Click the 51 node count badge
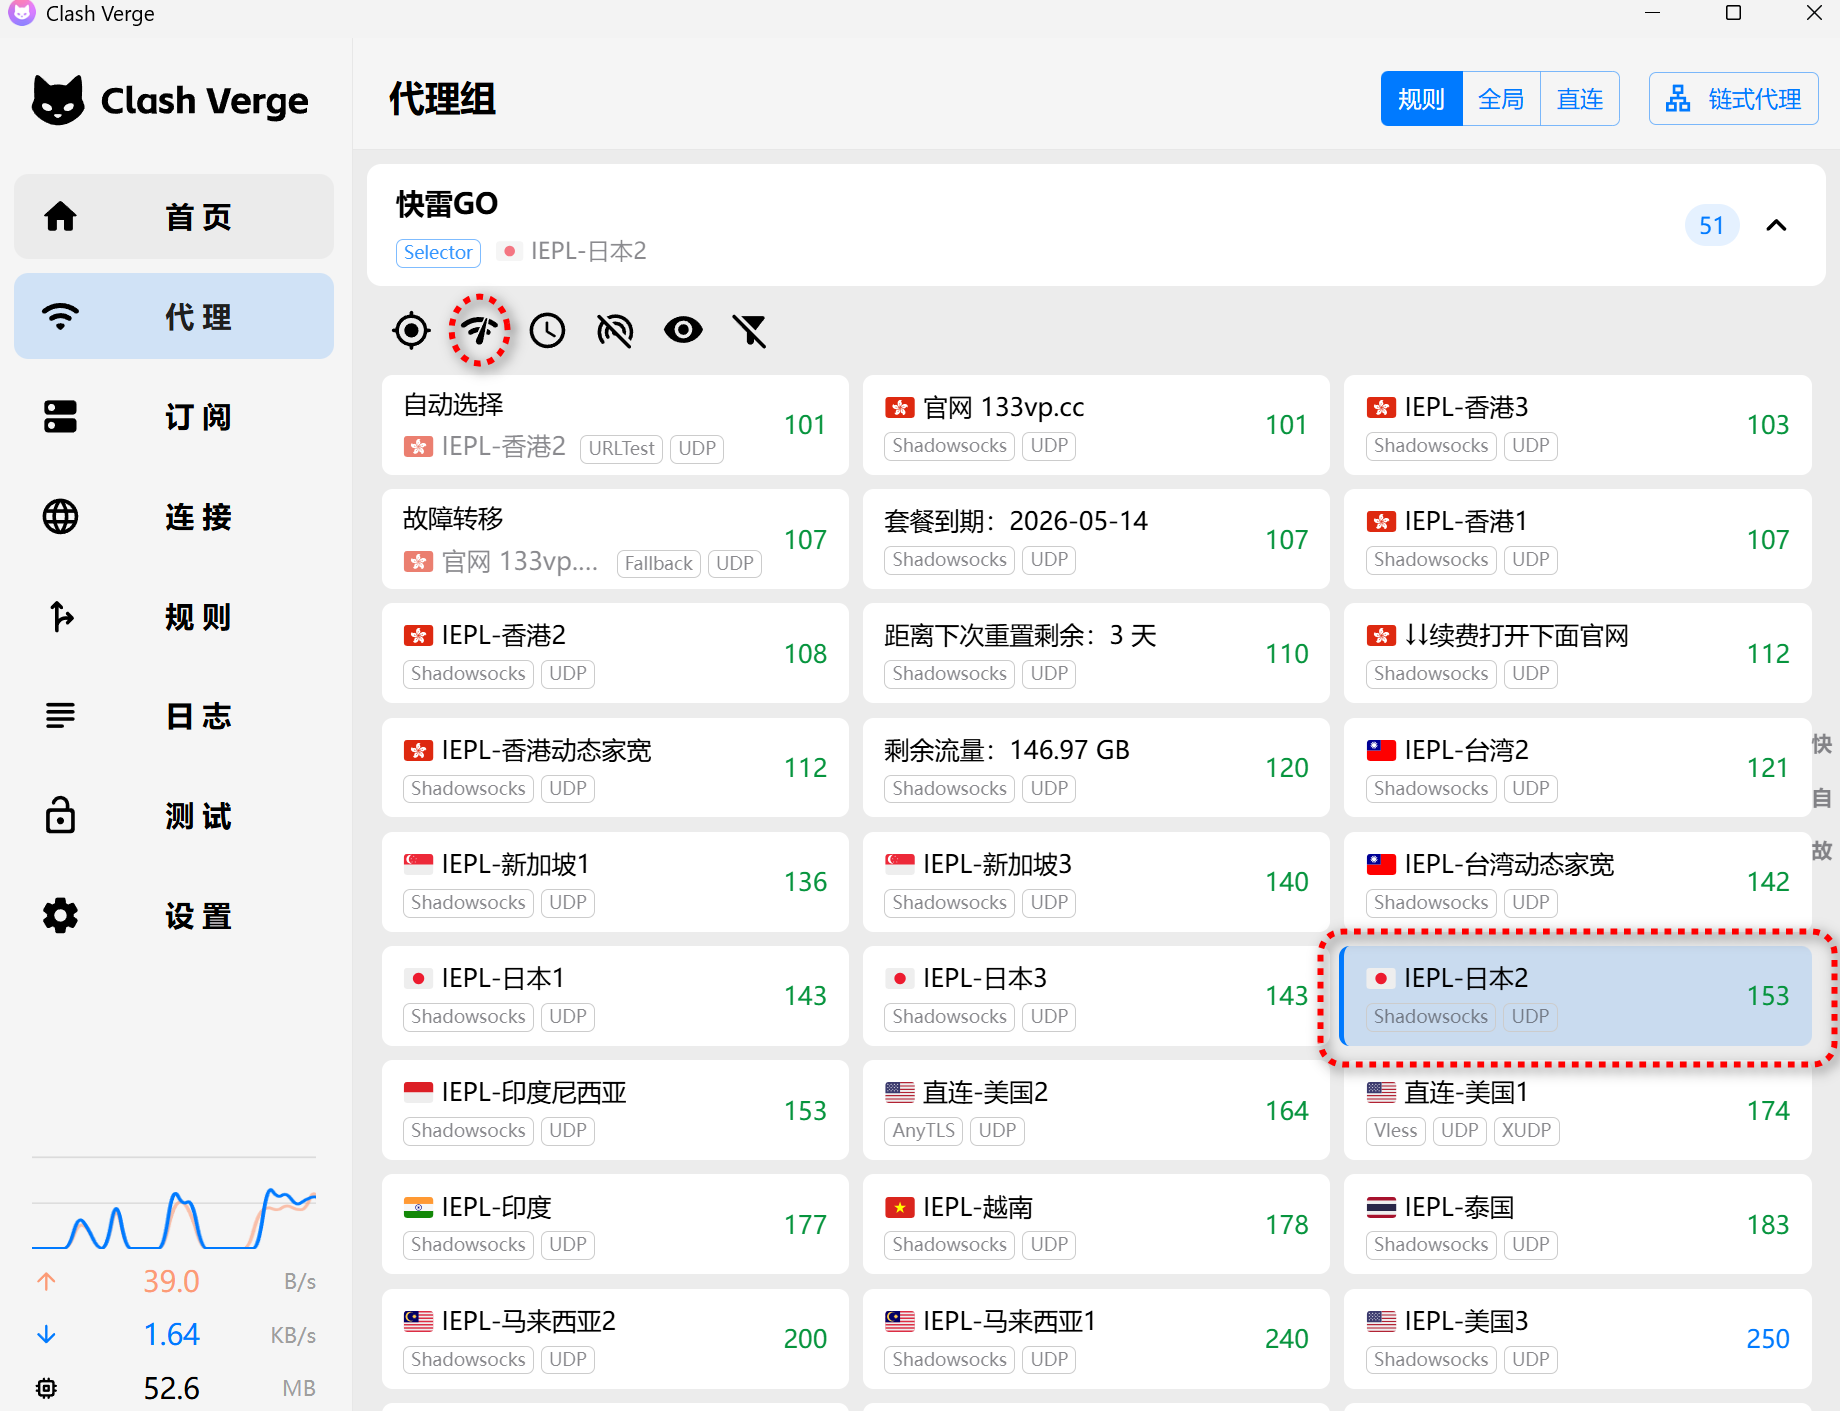This screenshot has height=1411, width=1840. coord(1712,225)
